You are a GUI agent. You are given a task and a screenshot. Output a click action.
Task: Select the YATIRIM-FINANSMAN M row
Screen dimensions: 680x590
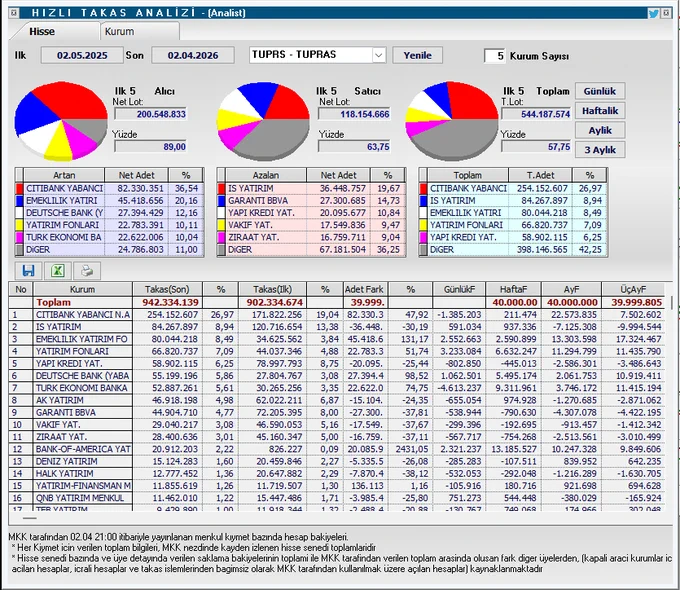[x=336, y=485]
